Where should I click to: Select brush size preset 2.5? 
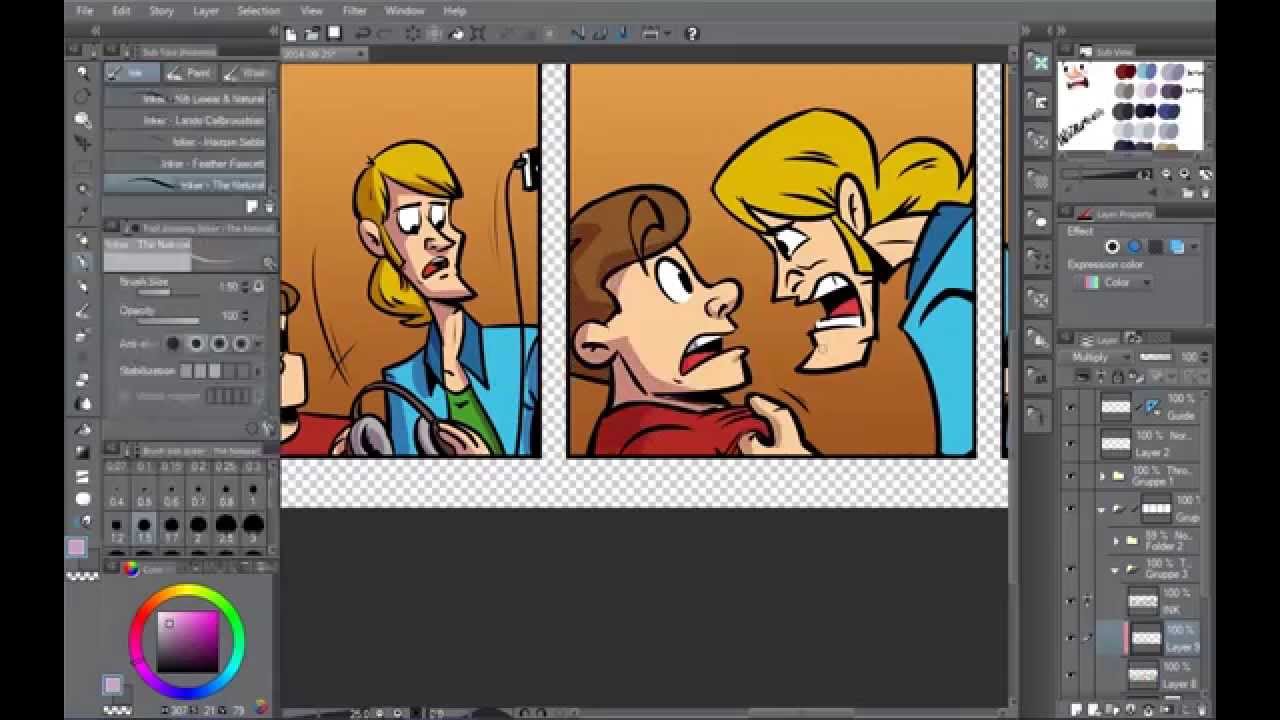click(226, 528)
